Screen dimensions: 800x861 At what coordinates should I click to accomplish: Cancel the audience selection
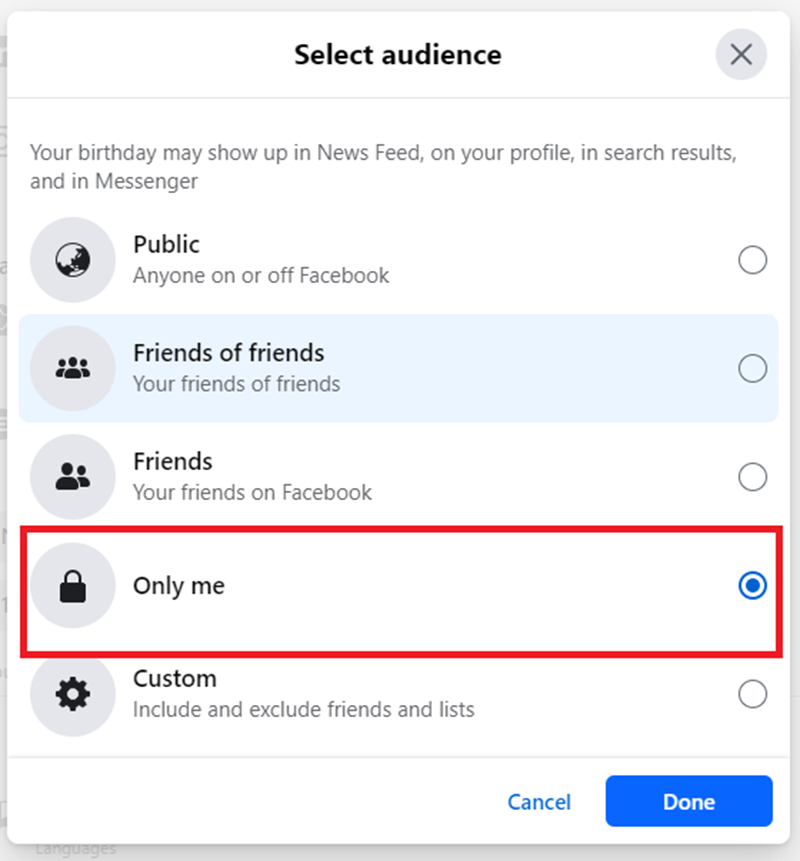tap(539, 802)
